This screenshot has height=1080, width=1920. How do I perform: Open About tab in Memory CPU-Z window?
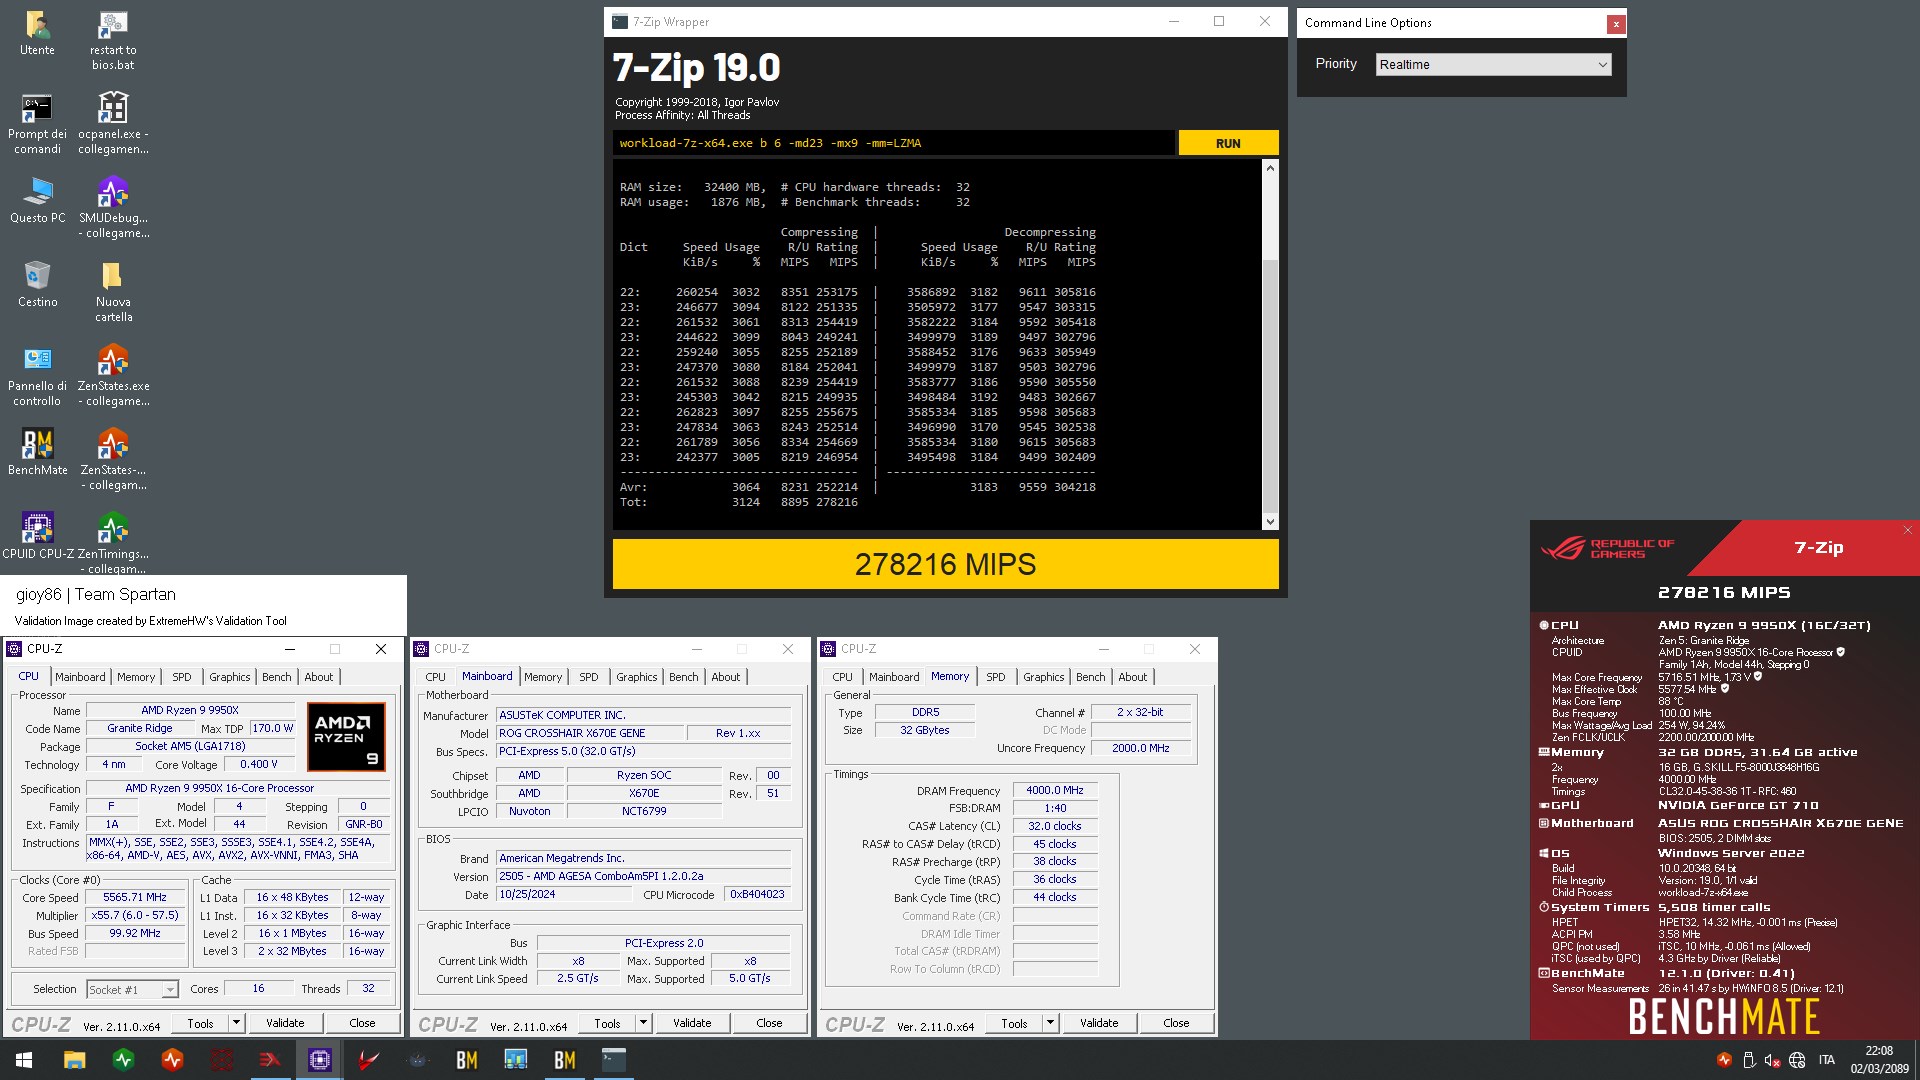coord(1133,677)
